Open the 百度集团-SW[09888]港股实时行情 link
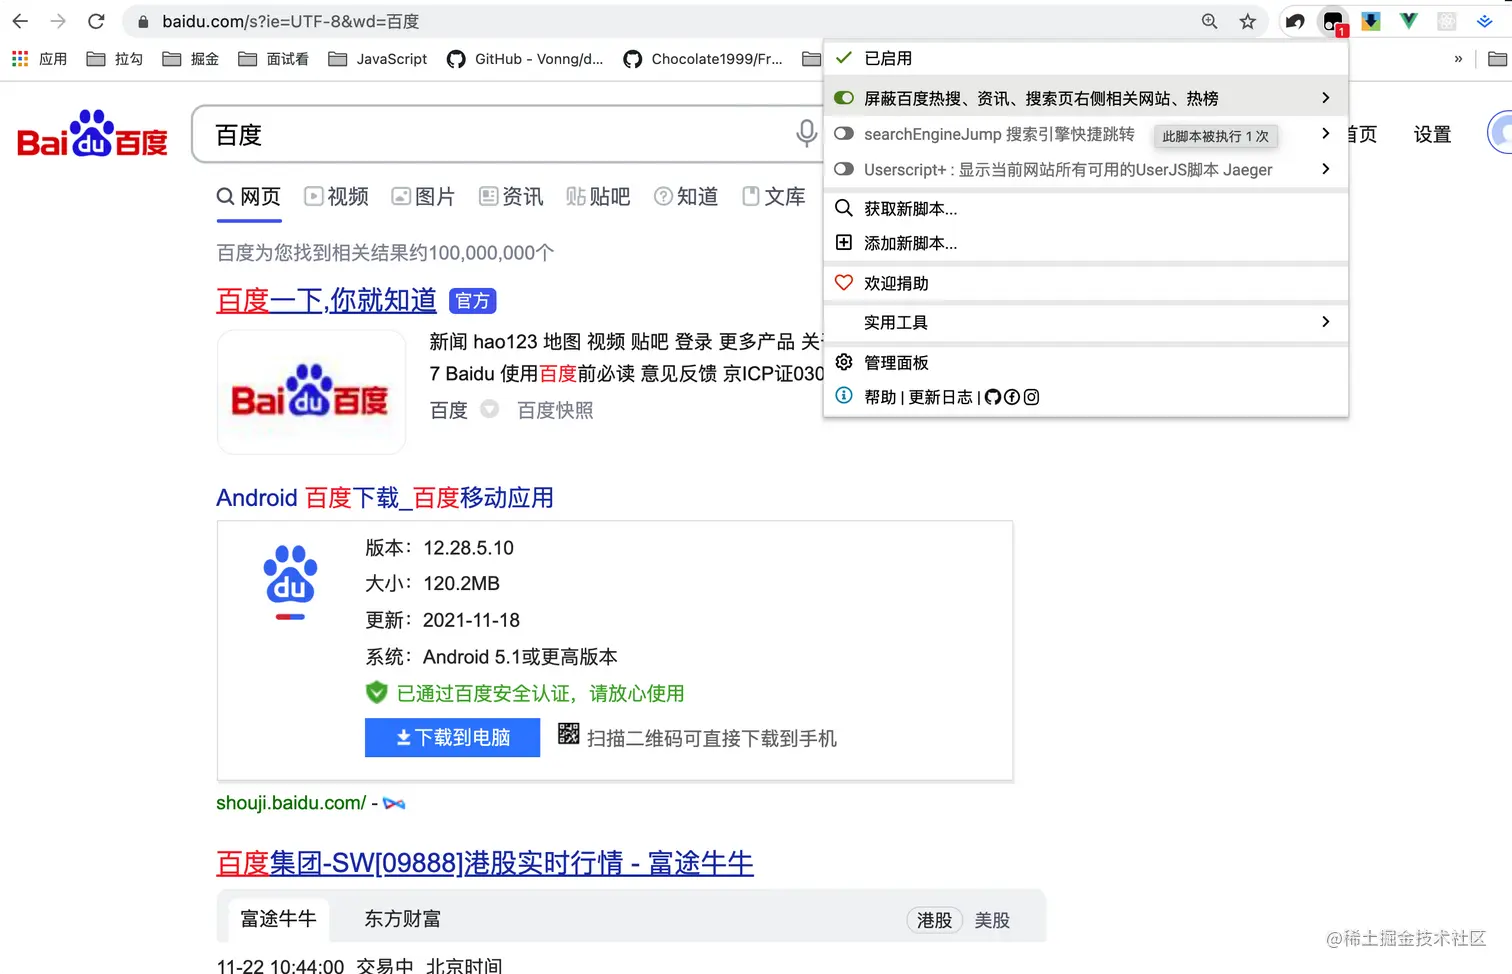 (485, 862)
